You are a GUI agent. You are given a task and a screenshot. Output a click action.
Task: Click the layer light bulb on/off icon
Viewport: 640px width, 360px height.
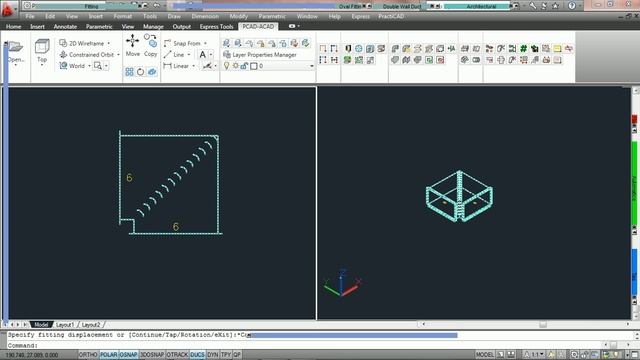click(226, 66)
